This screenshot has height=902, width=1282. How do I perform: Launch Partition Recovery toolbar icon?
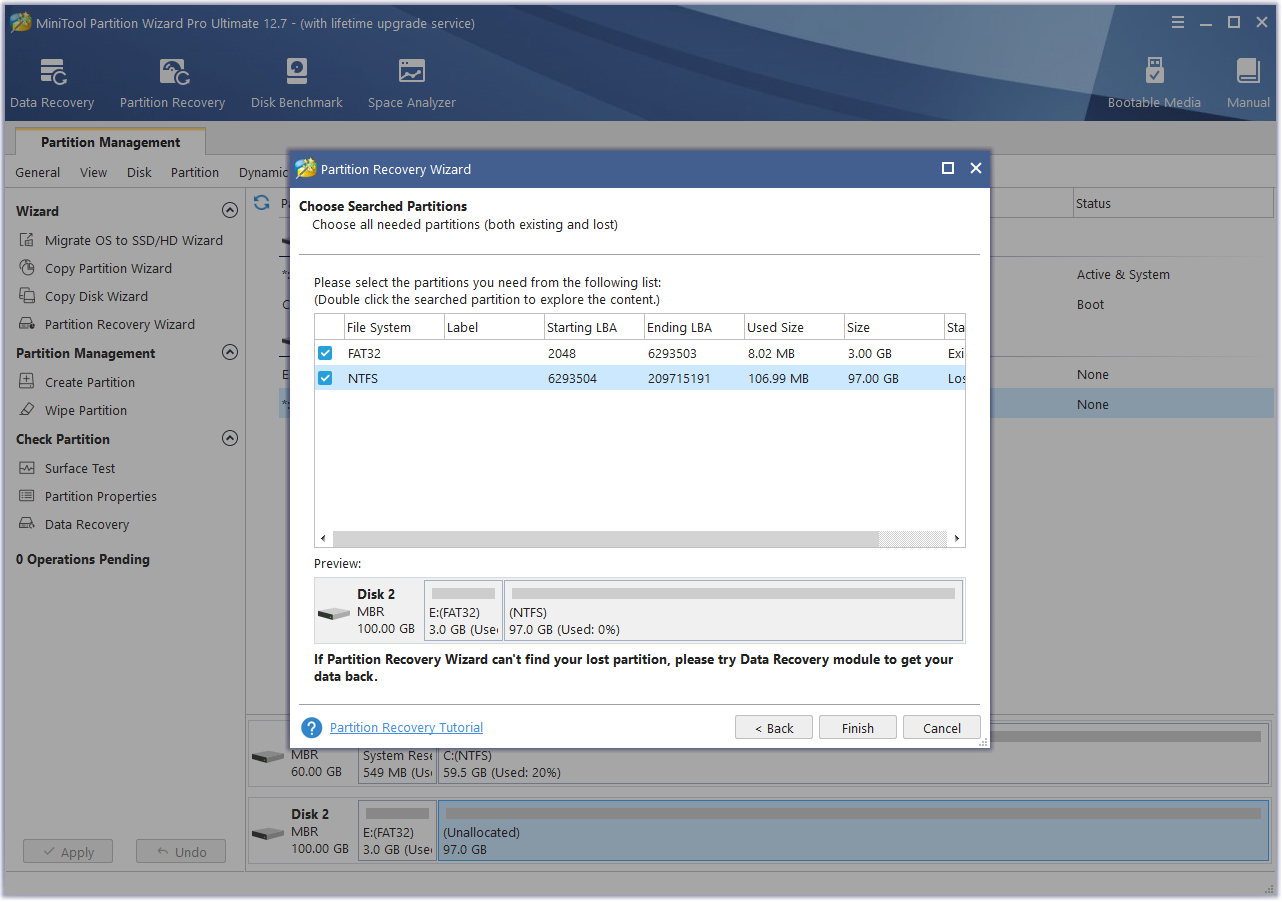coord(172,84)
